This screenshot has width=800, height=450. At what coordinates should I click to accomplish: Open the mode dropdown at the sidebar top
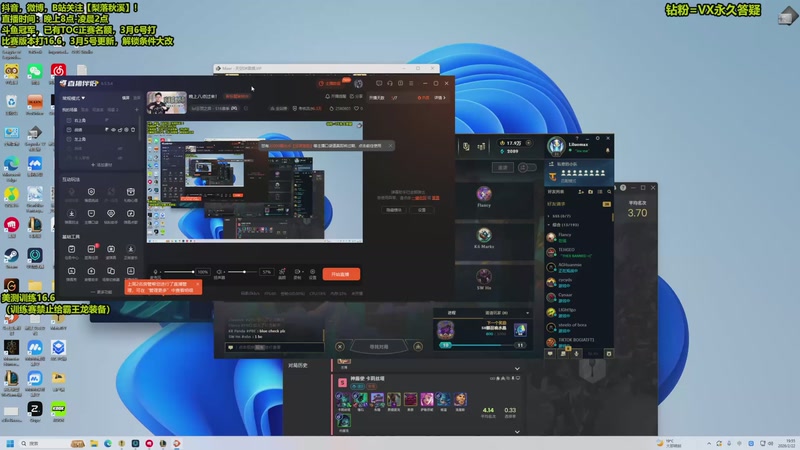74,98
